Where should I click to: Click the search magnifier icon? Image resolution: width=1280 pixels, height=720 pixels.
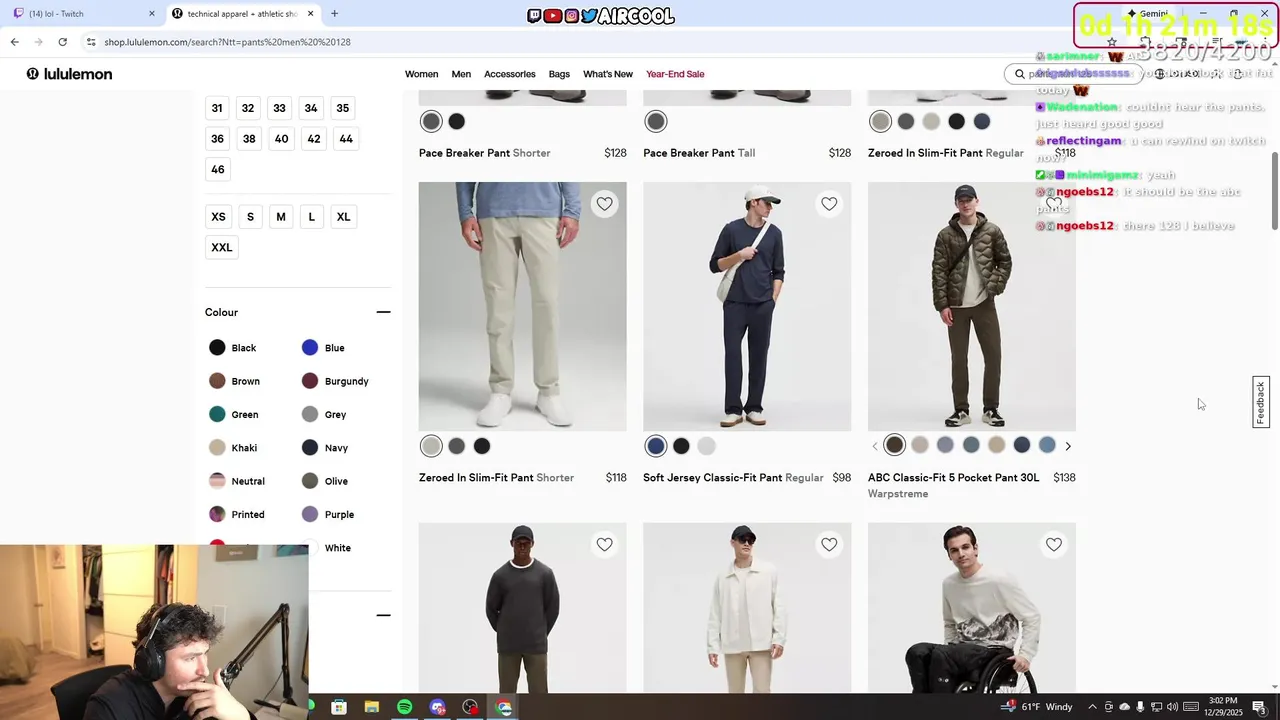click(1019, 74)
